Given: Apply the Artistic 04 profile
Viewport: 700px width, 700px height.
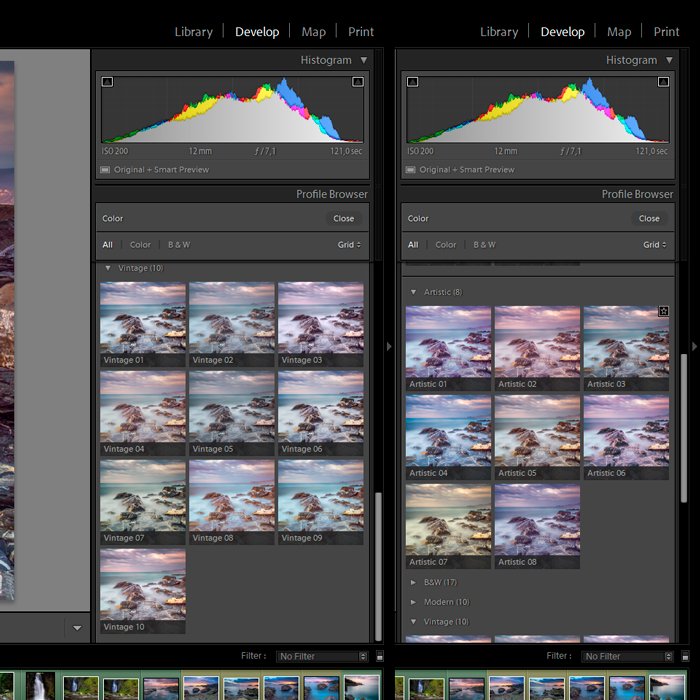Looking at the screenshot, I should (x=448, y=438).
